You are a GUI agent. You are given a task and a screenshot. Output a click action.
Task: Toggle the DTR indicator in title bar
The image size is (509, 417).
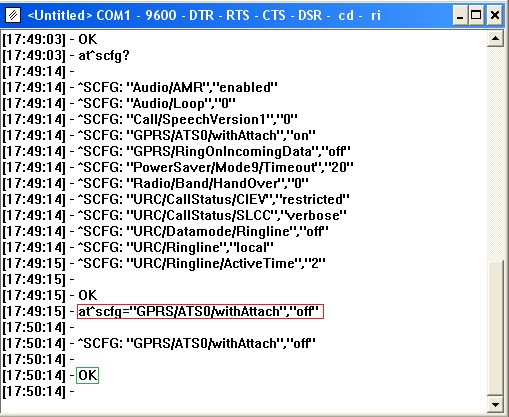coord(201,15)
